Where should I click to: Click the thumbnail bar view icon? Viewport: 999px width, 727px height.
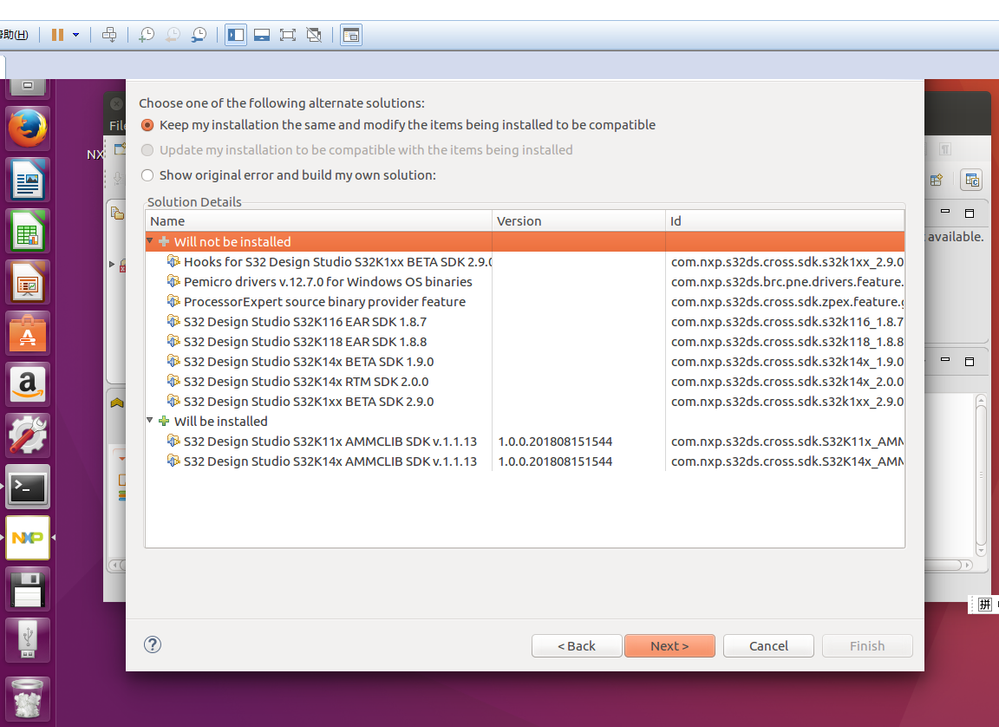(262, 34)
